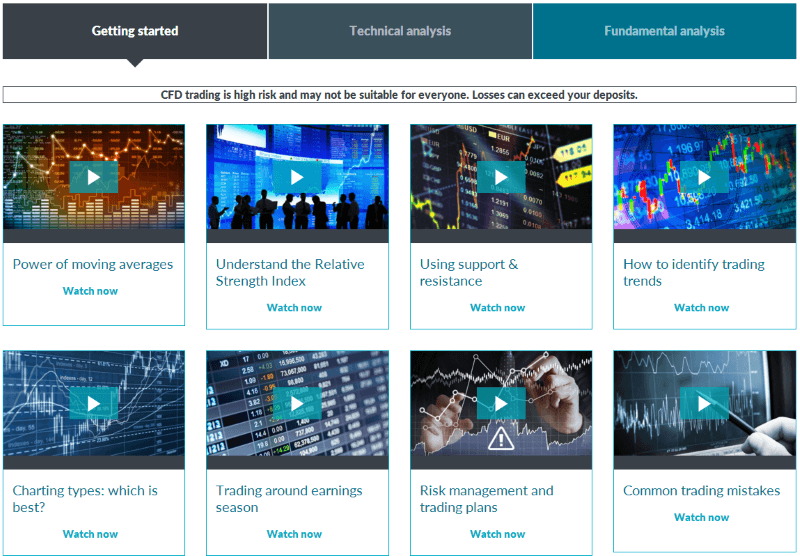
Task: Open the Common trading mistakes title
Action: (702, 491)
